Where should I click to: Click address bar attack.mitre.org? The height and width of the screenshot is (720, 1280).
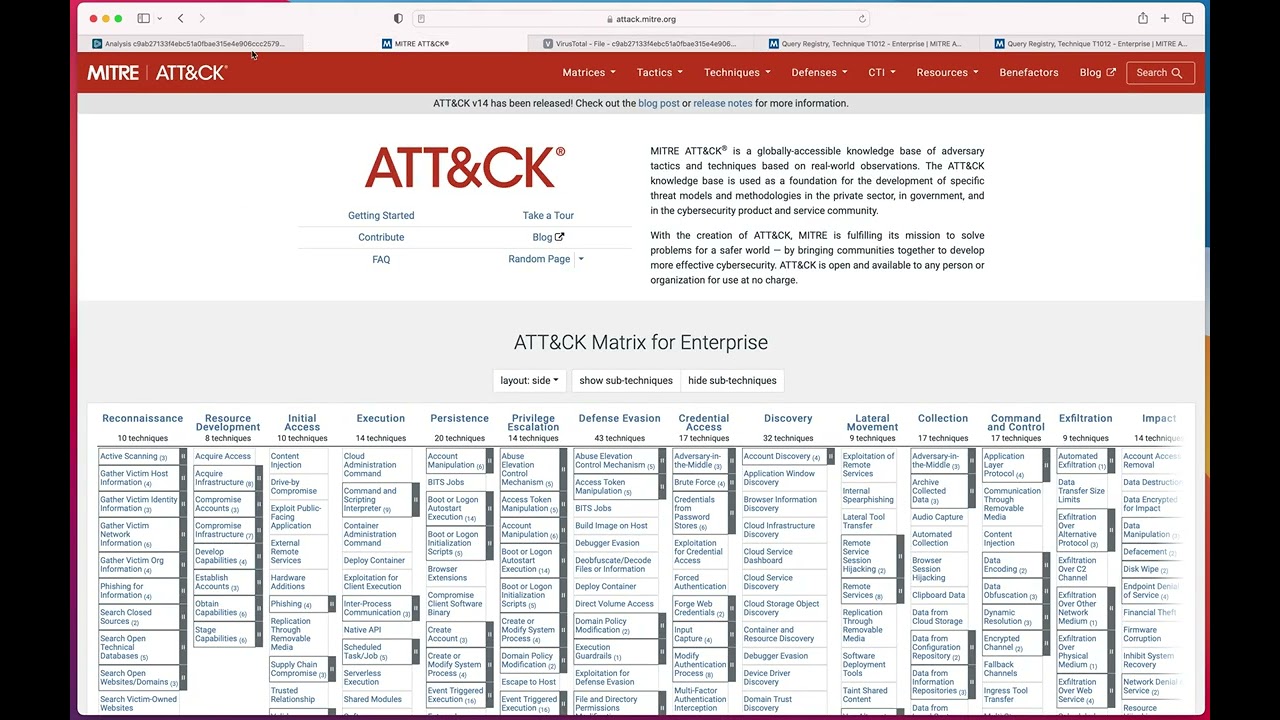[640, 18]
